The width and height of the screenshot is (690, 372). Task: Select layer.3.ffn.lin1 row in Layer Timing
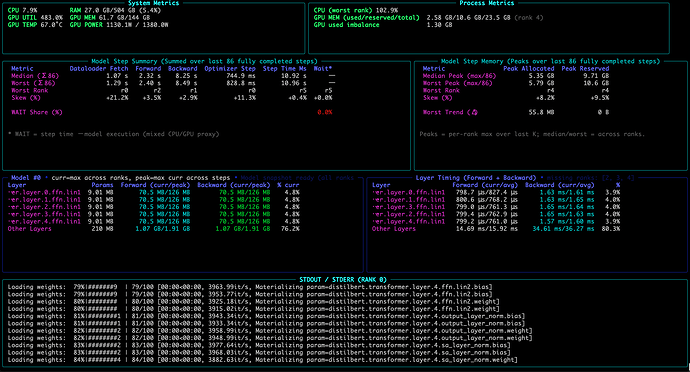pos(496,207)
